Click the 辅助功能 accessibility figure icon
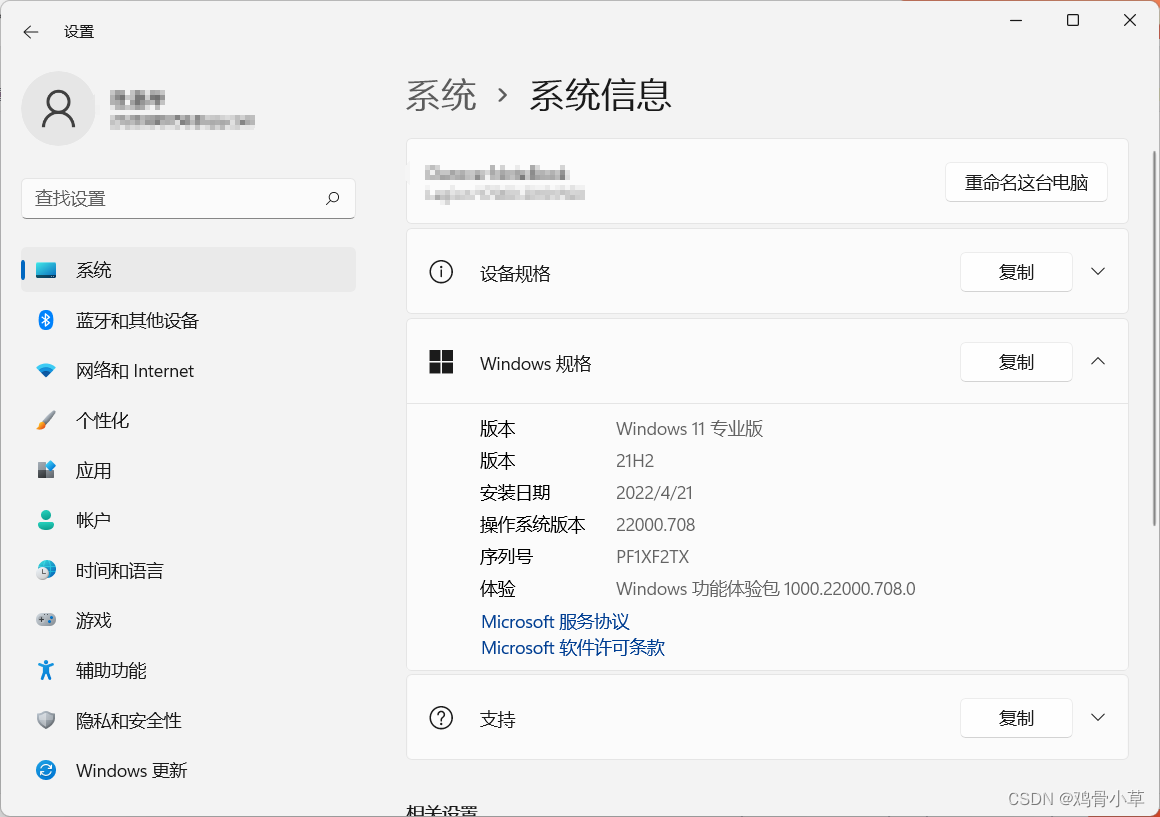 point(46,670)
